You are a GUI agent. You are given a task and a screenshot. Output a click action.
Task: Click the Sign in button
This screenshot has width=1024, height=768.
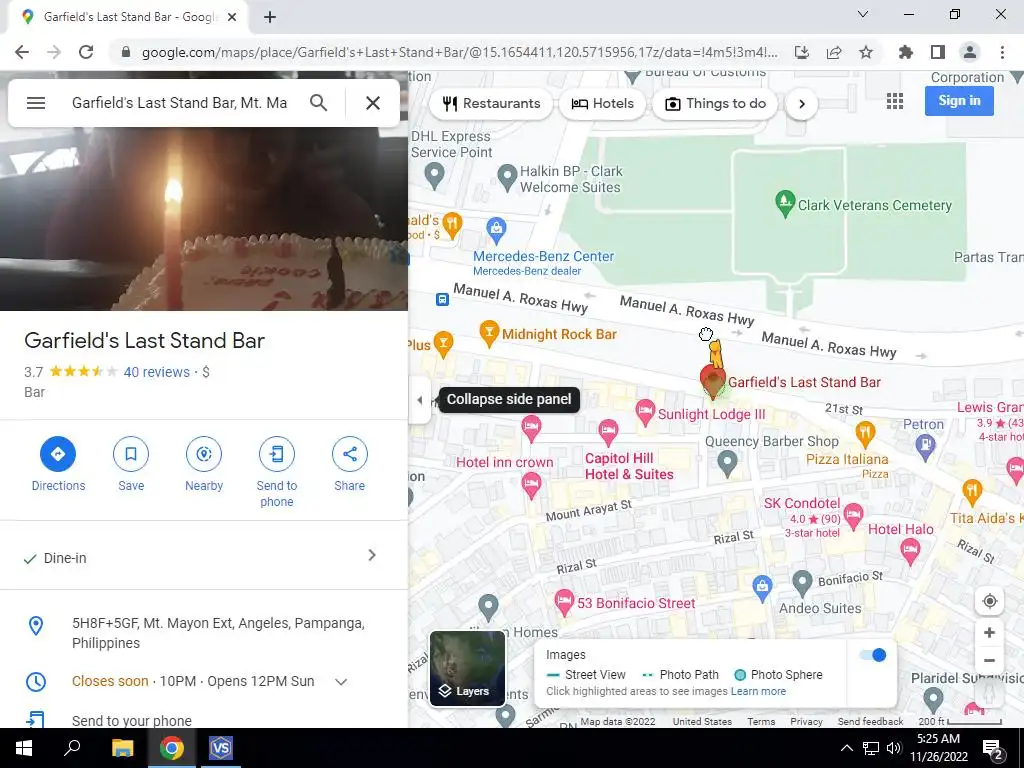959,101
